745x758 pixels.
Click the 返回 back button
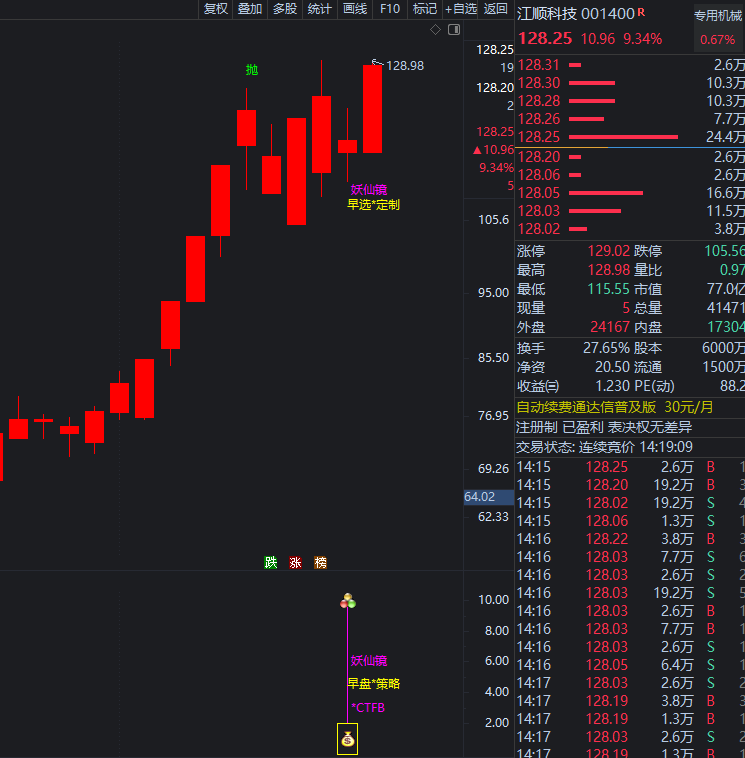click(496, 9)
